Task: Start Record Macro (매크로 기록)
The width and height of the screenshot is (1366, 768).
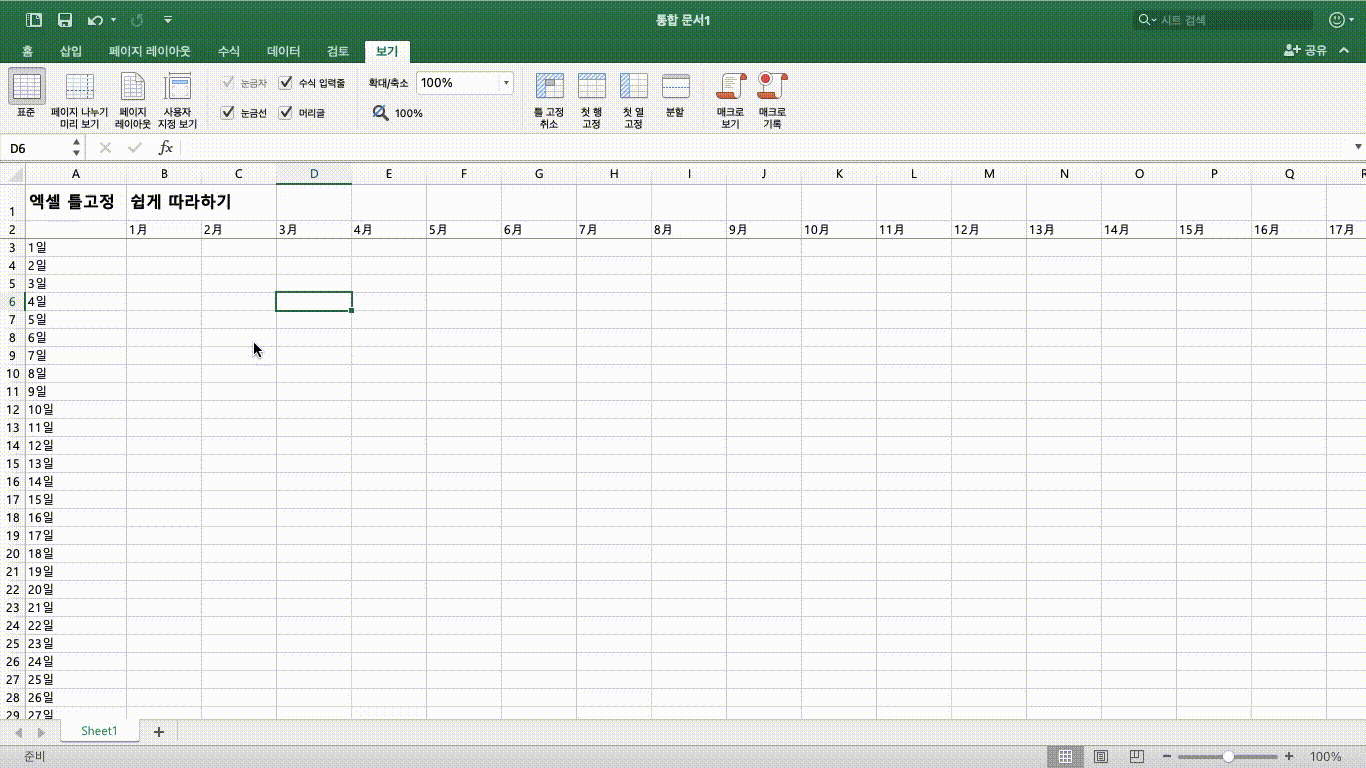Action: click(772, 101)
